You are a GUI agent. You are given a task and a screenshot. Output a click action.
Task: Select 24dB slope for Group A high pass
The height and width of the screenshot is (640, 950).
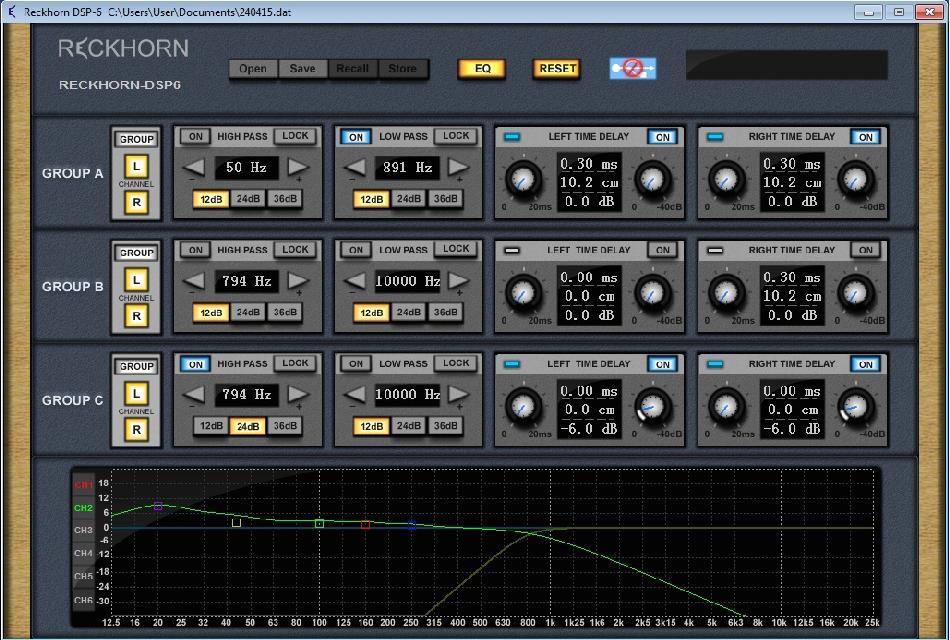pos(248,199)
